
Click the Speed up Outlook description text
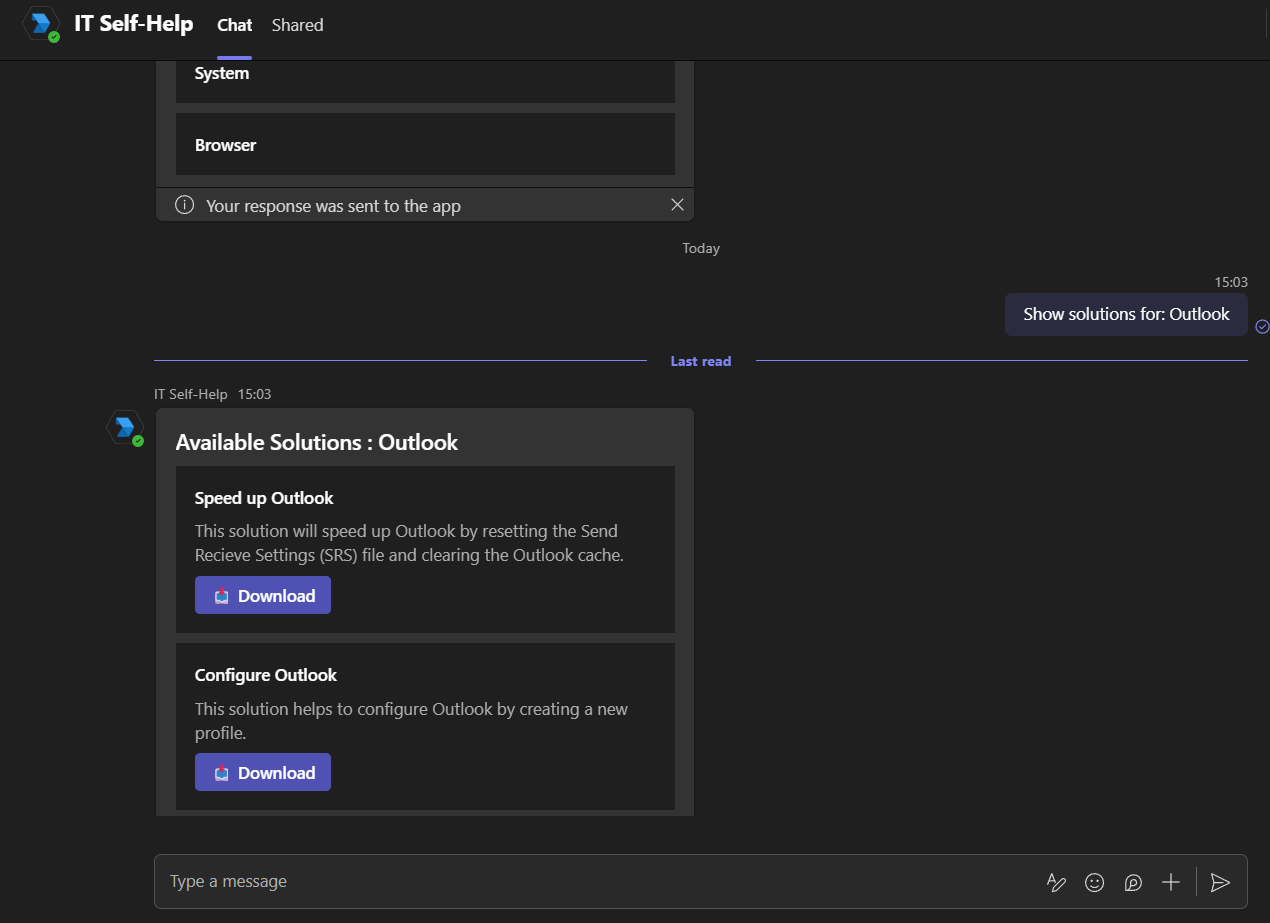(409, 543)
